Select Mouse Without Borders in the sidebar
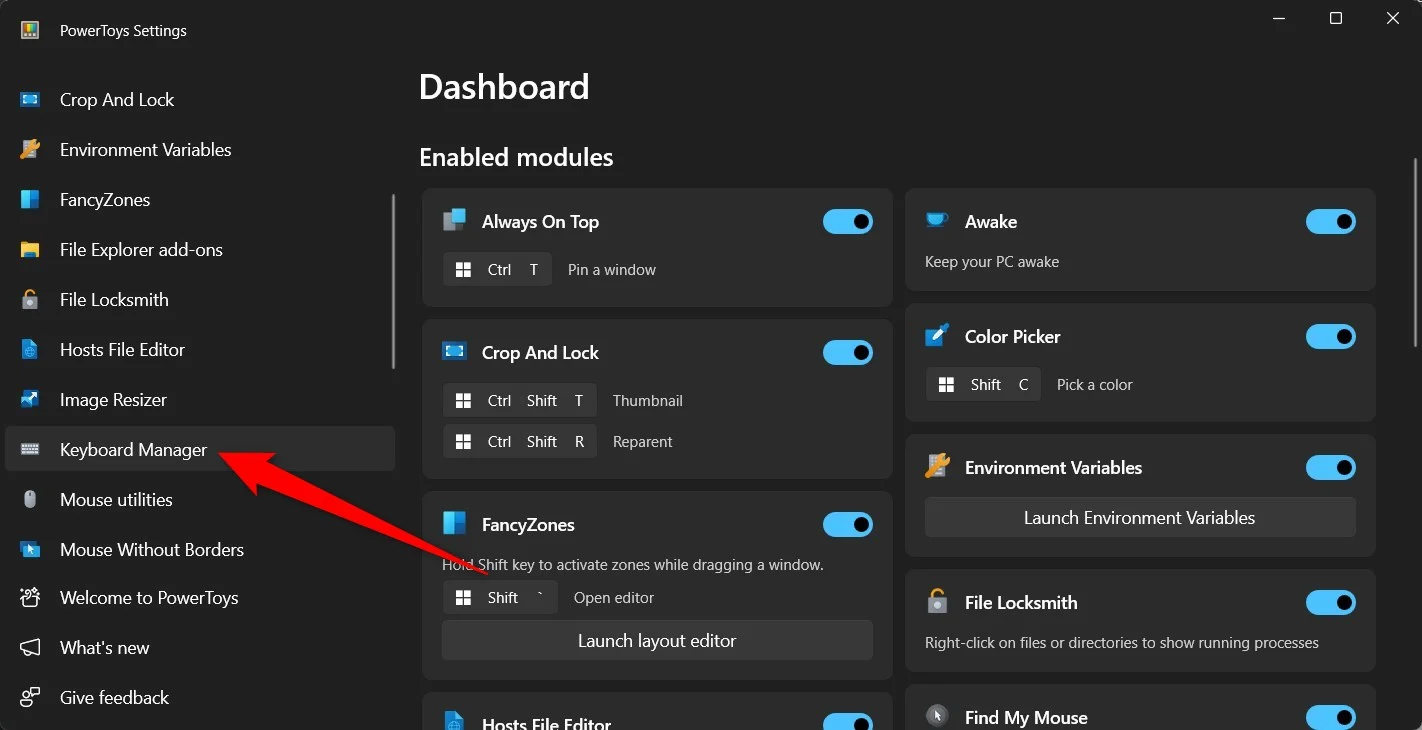1422x730 pixels. pyautogui.click(x=200, y=549)
